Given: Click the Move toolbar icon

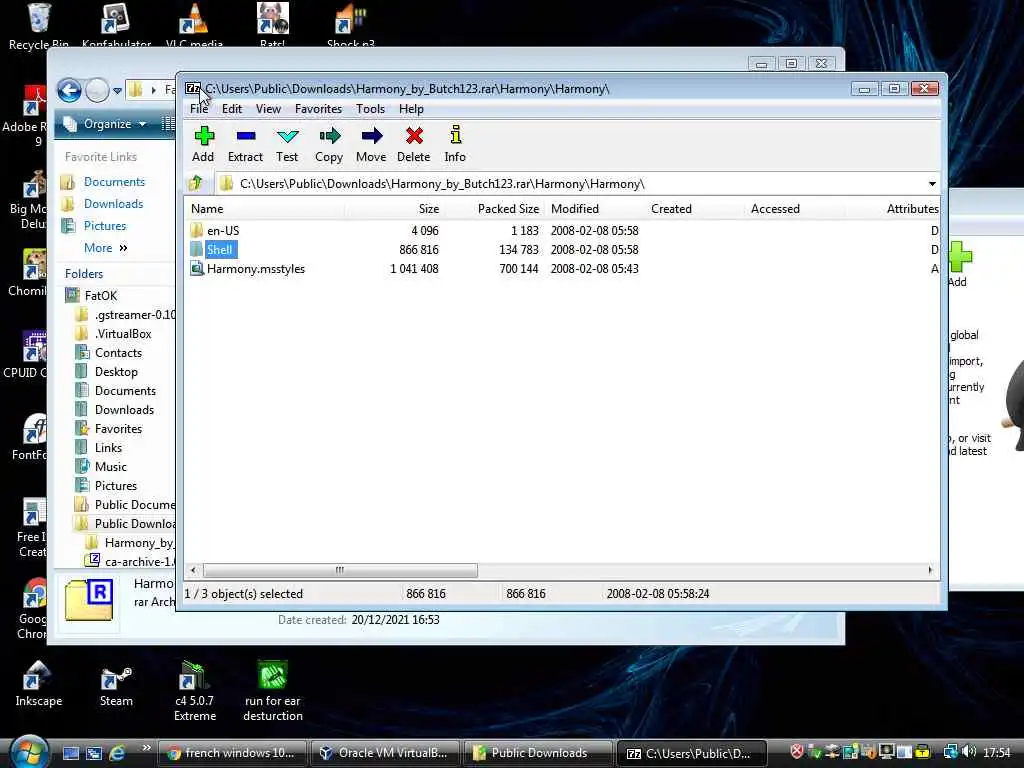Looking at the screenshot, I should coord(371,144).
